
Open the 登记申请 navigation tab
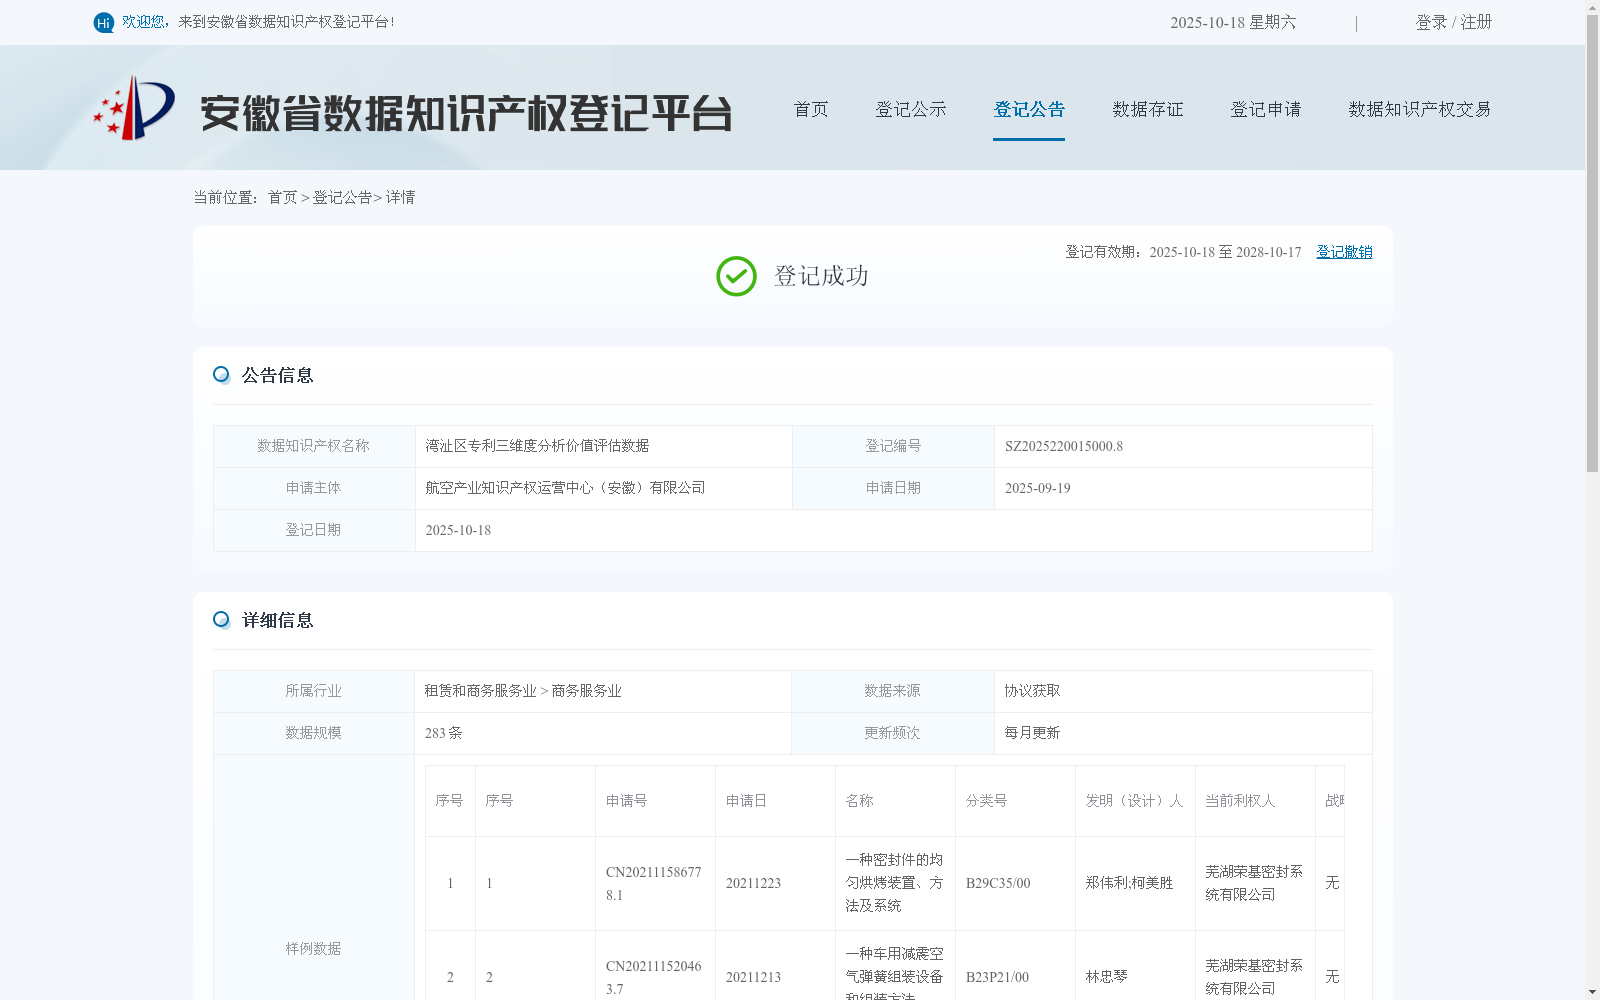tap(1266, 109)
